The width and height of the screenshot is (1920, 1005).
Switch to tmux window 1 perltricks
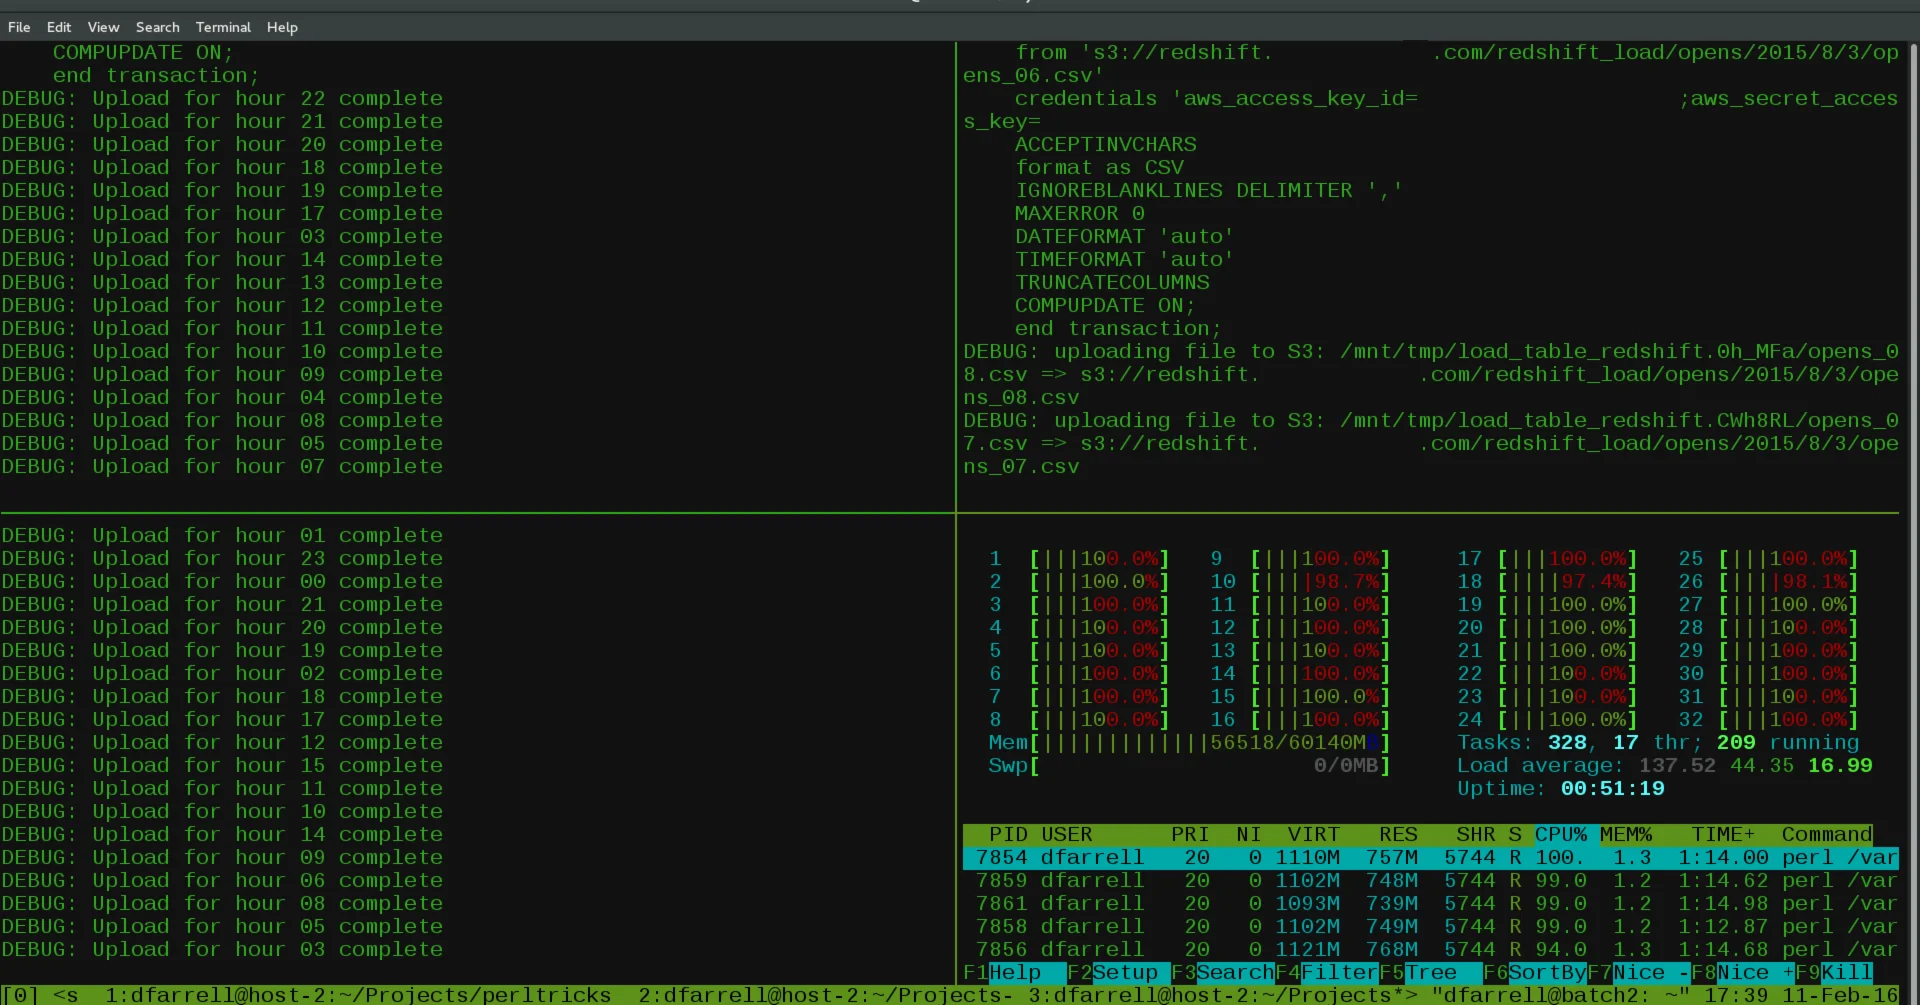357,996
